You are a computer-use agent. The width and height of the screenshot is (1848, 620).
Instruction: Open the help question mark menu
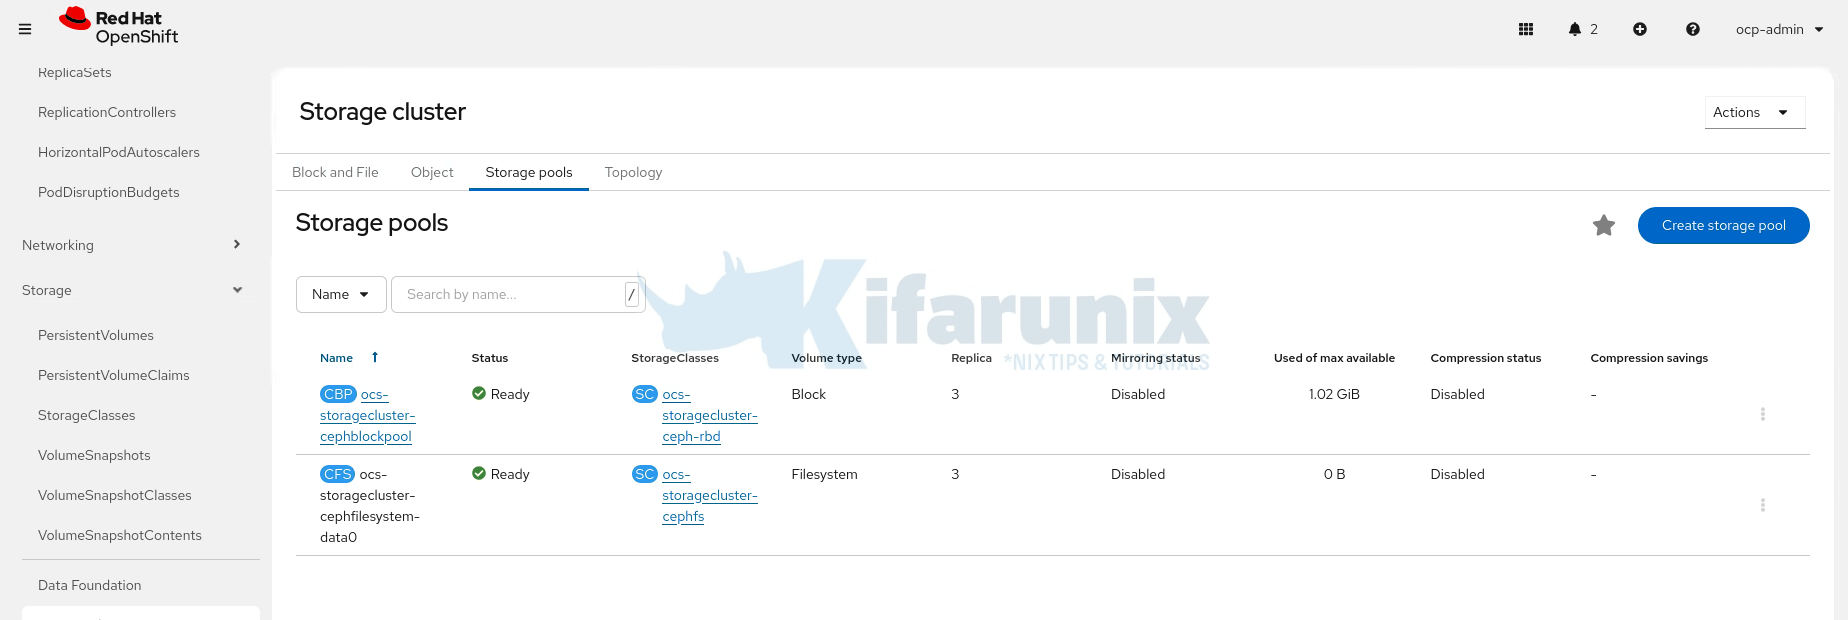click(x=1693, y=29)
